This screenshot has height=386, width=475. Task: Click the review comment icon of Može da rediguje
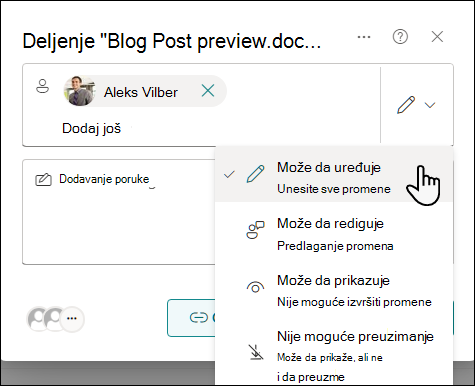[x=255, y=230]
